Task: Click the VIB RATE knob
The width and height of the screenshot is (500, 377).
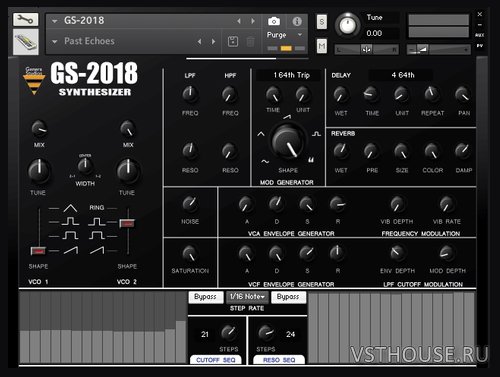Action: point(446,204)
